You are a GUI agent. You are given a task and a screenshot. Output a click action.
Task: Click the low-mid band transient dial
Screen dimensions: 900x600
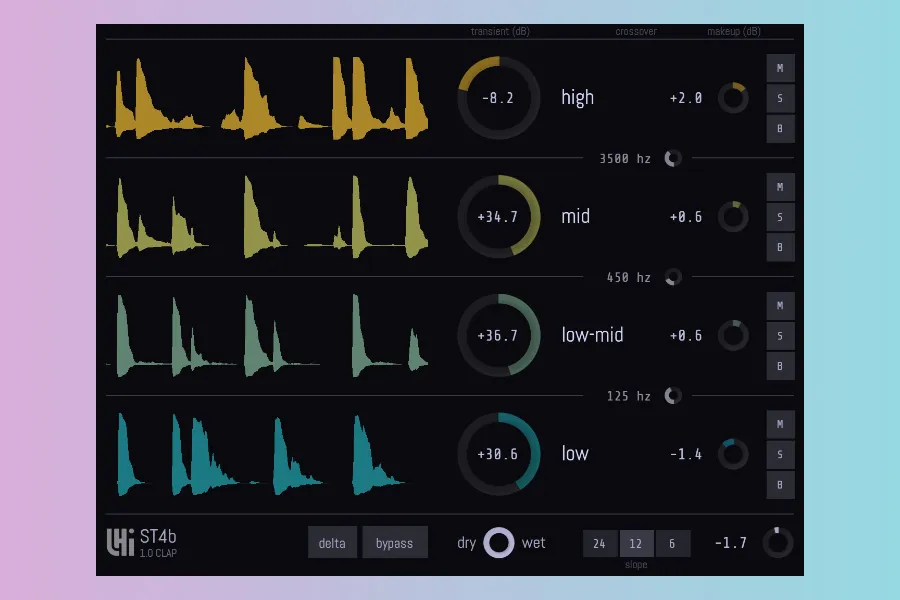pyautogui.click(x=498, y=336)
